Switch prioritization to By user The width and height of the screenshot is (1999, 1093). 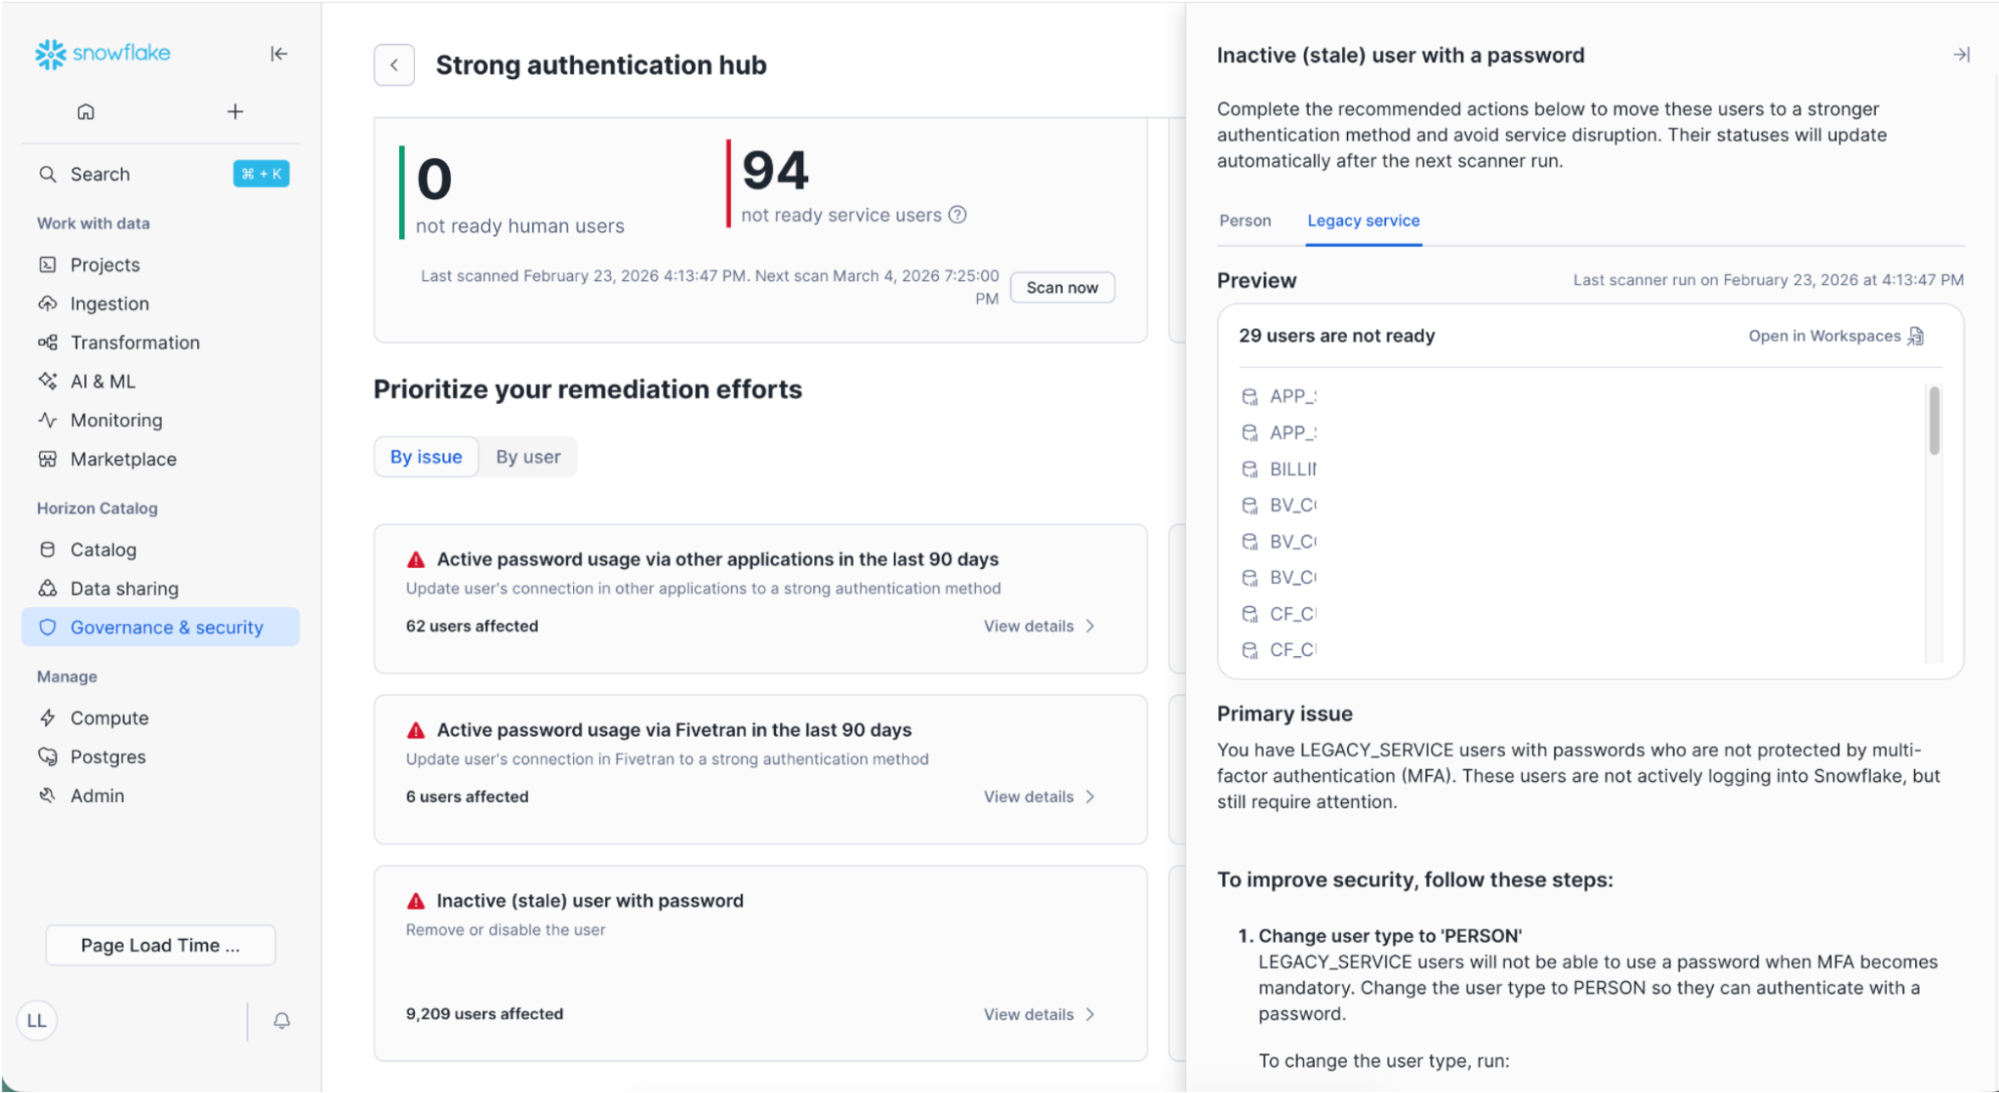click(528, 456)
